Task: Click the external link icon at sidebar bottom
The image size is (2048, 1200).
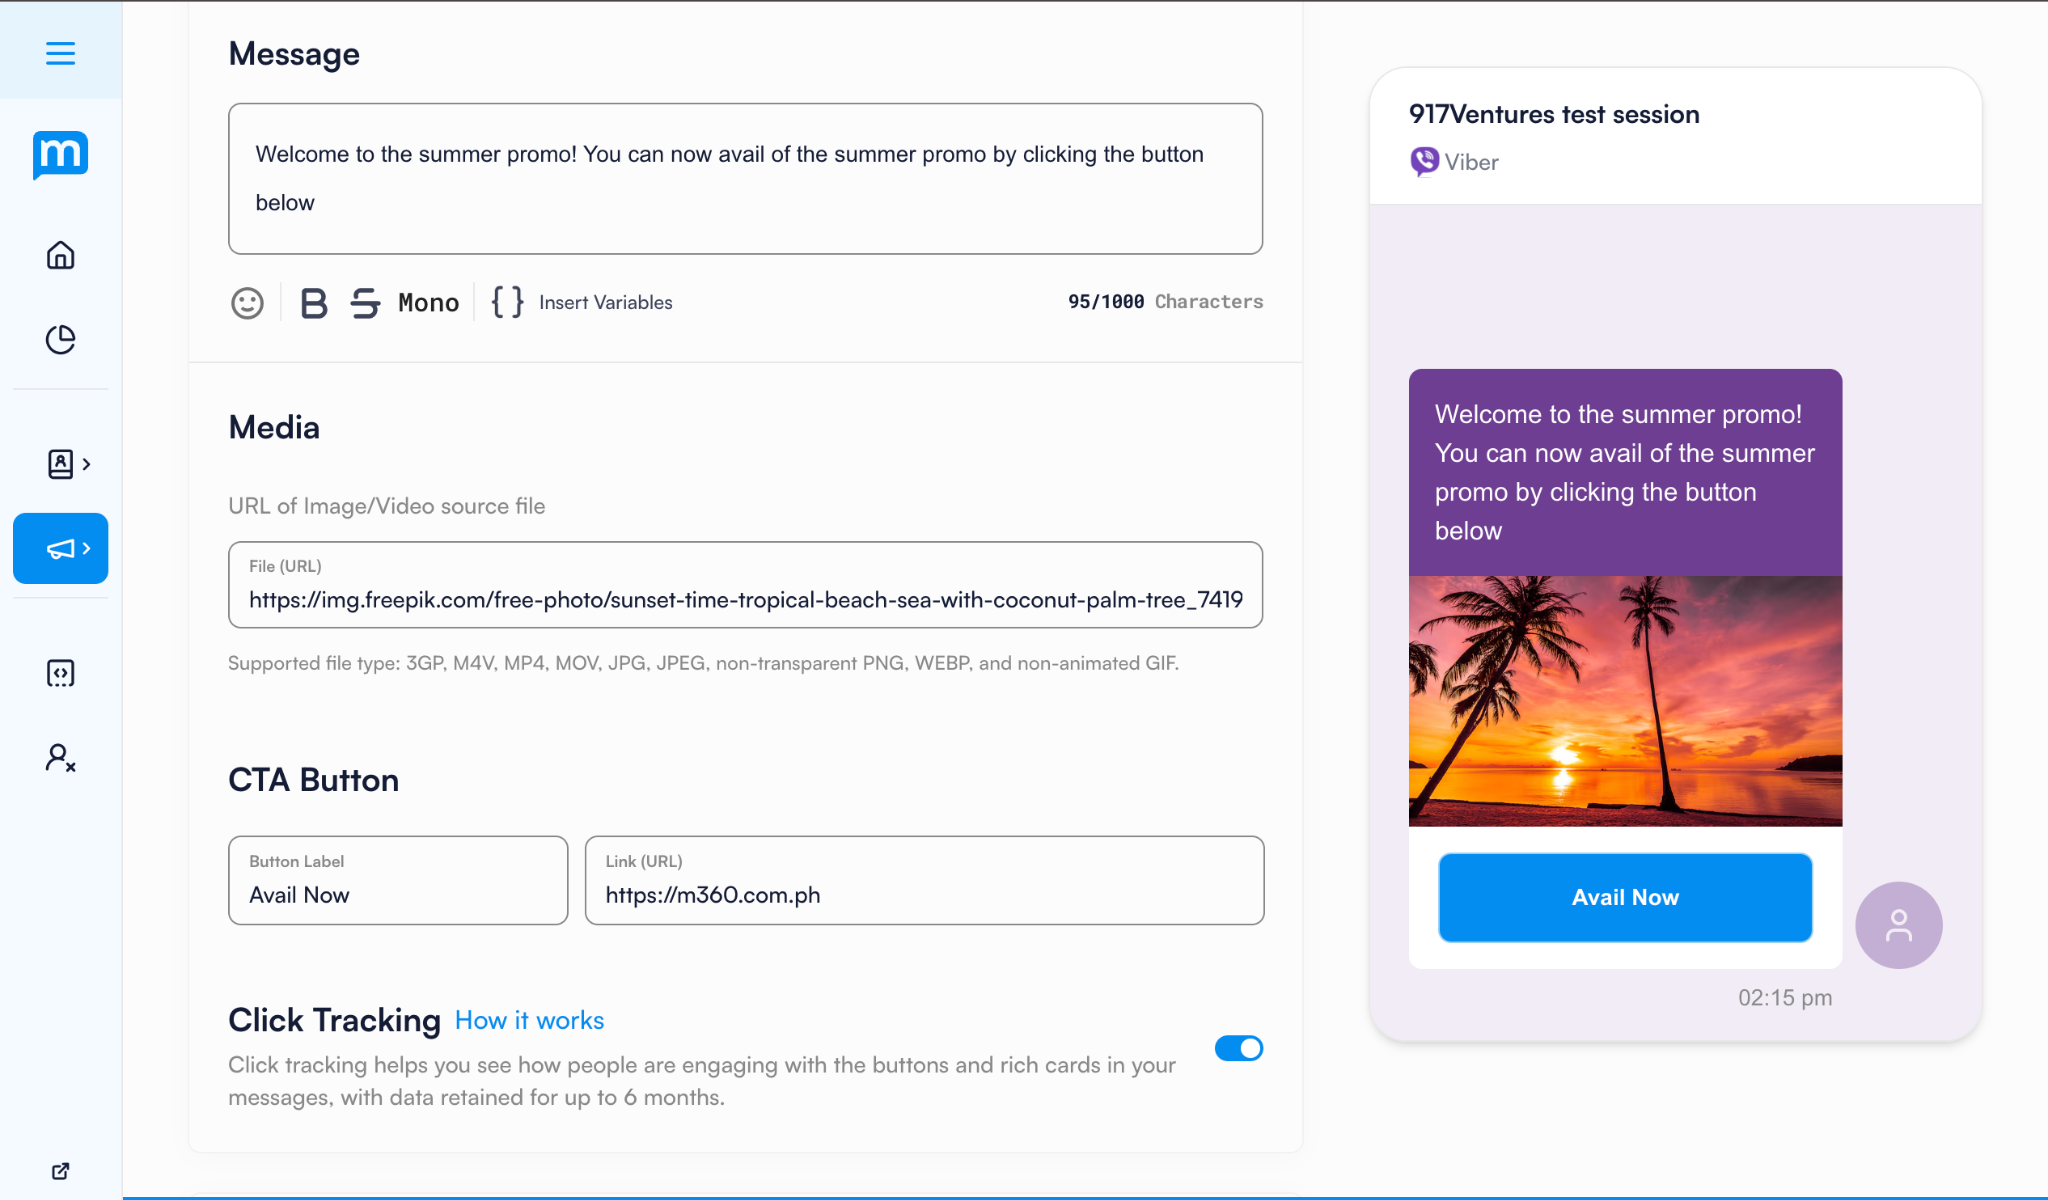Action: click(x=60, y=1171)
